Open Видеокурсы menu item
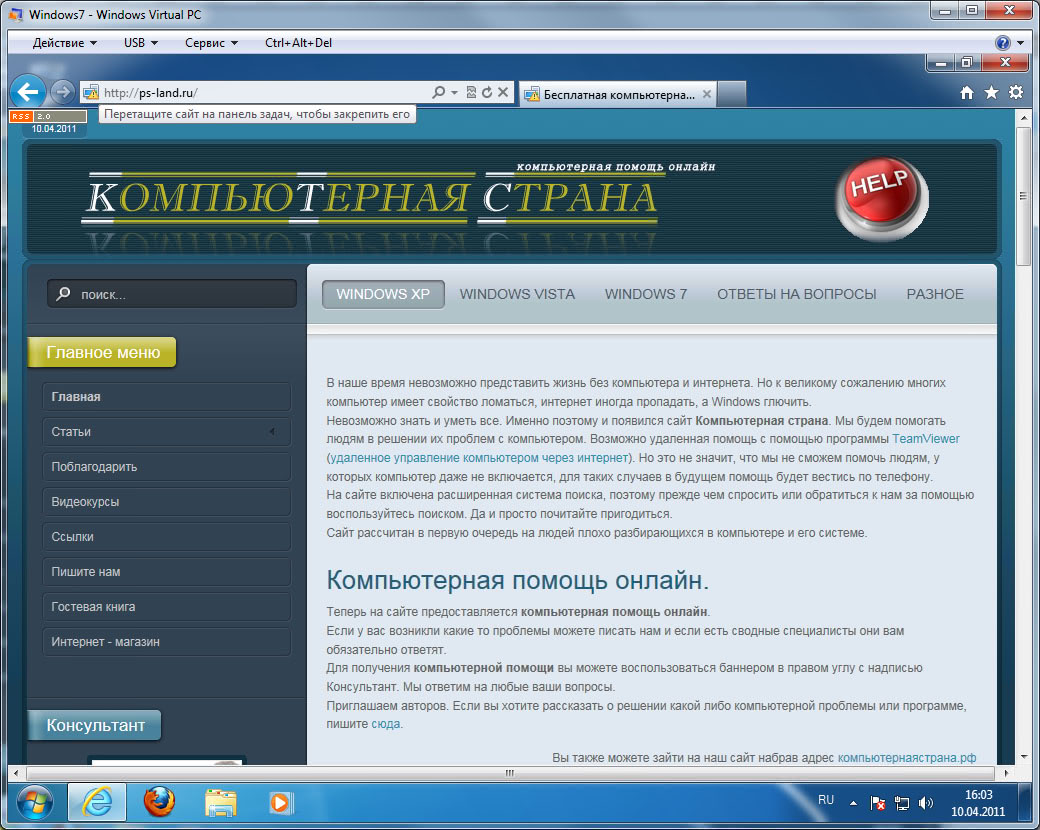The height and width of the screenshot is (830, 1040). coord(166,502)
